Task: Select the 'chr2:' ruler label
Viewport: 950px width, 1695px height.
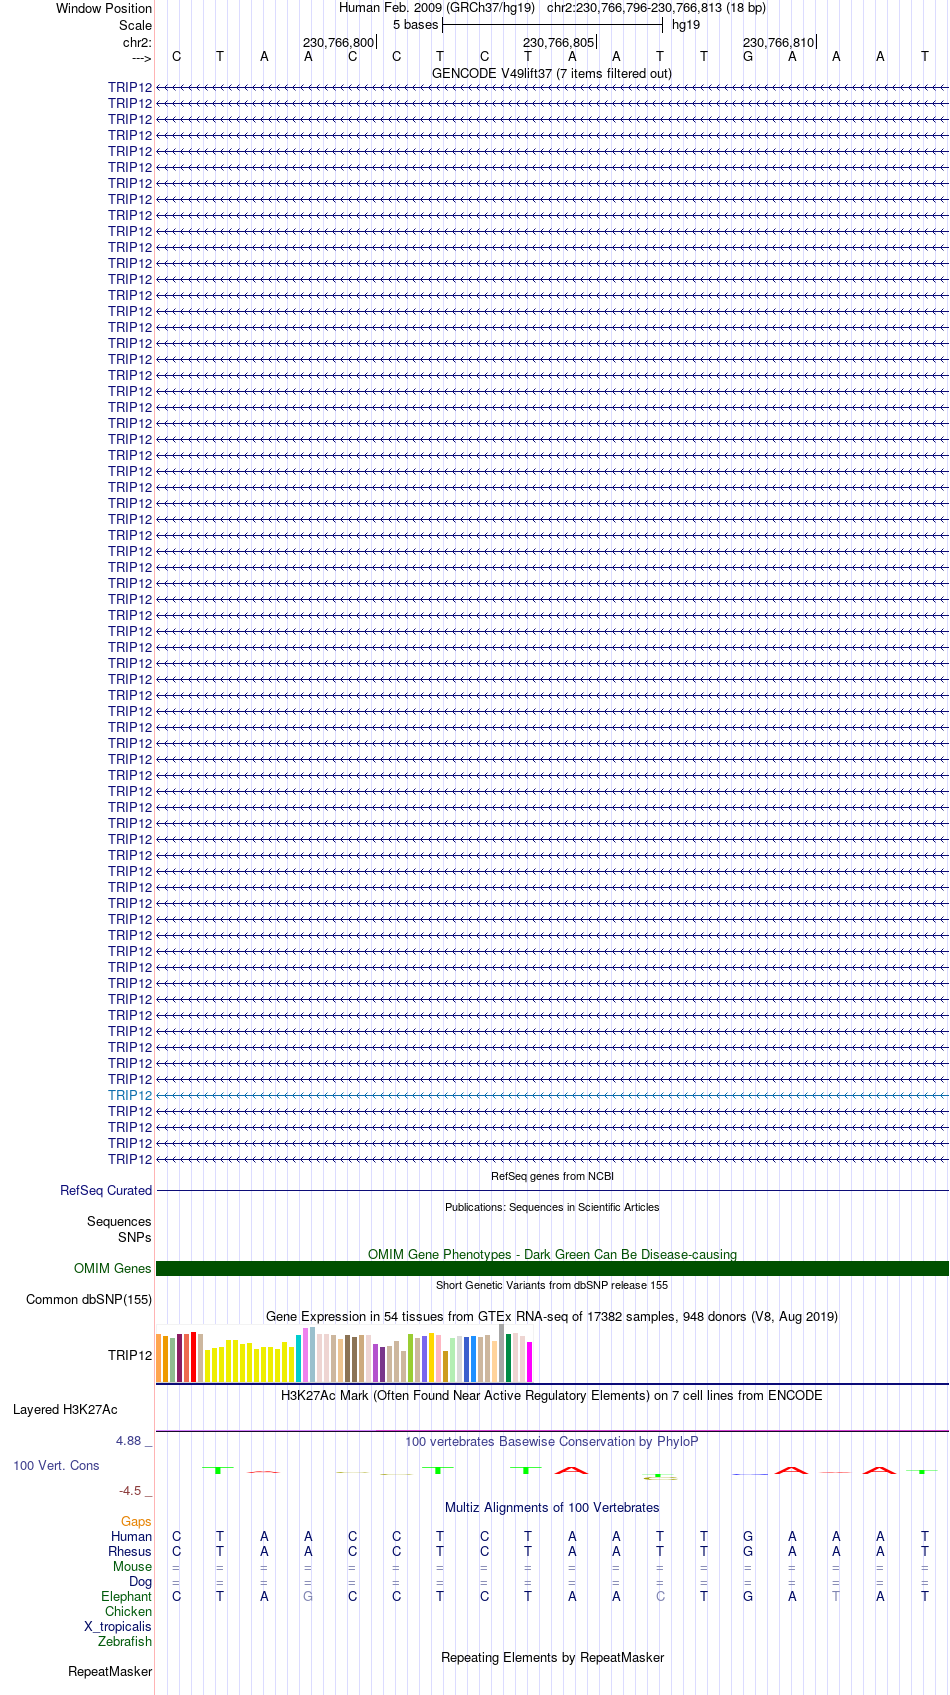Action: [137, 43]
